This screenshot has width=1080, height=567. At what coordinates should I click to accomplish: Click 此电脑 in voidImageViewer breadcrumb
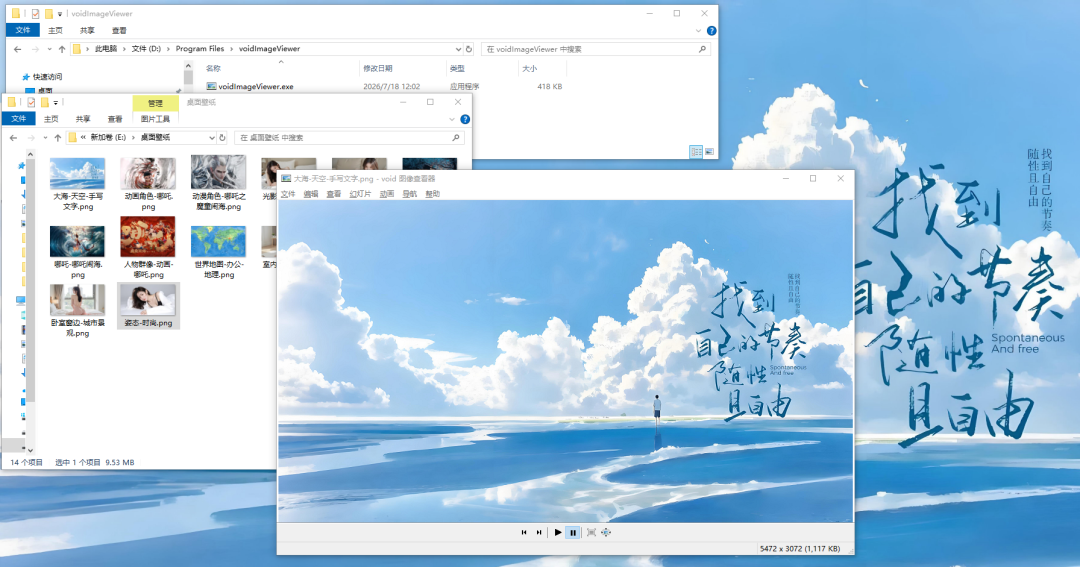pyautogui.click(x=106, y=49)
